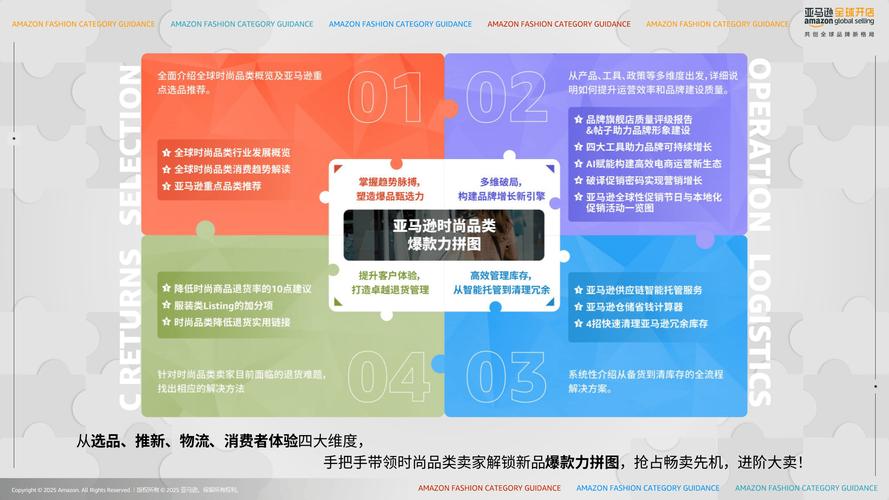Click the line 全球时尚品类行业发展概览
The width and height of the screenshot is (889, 500).
pos(232,152)
